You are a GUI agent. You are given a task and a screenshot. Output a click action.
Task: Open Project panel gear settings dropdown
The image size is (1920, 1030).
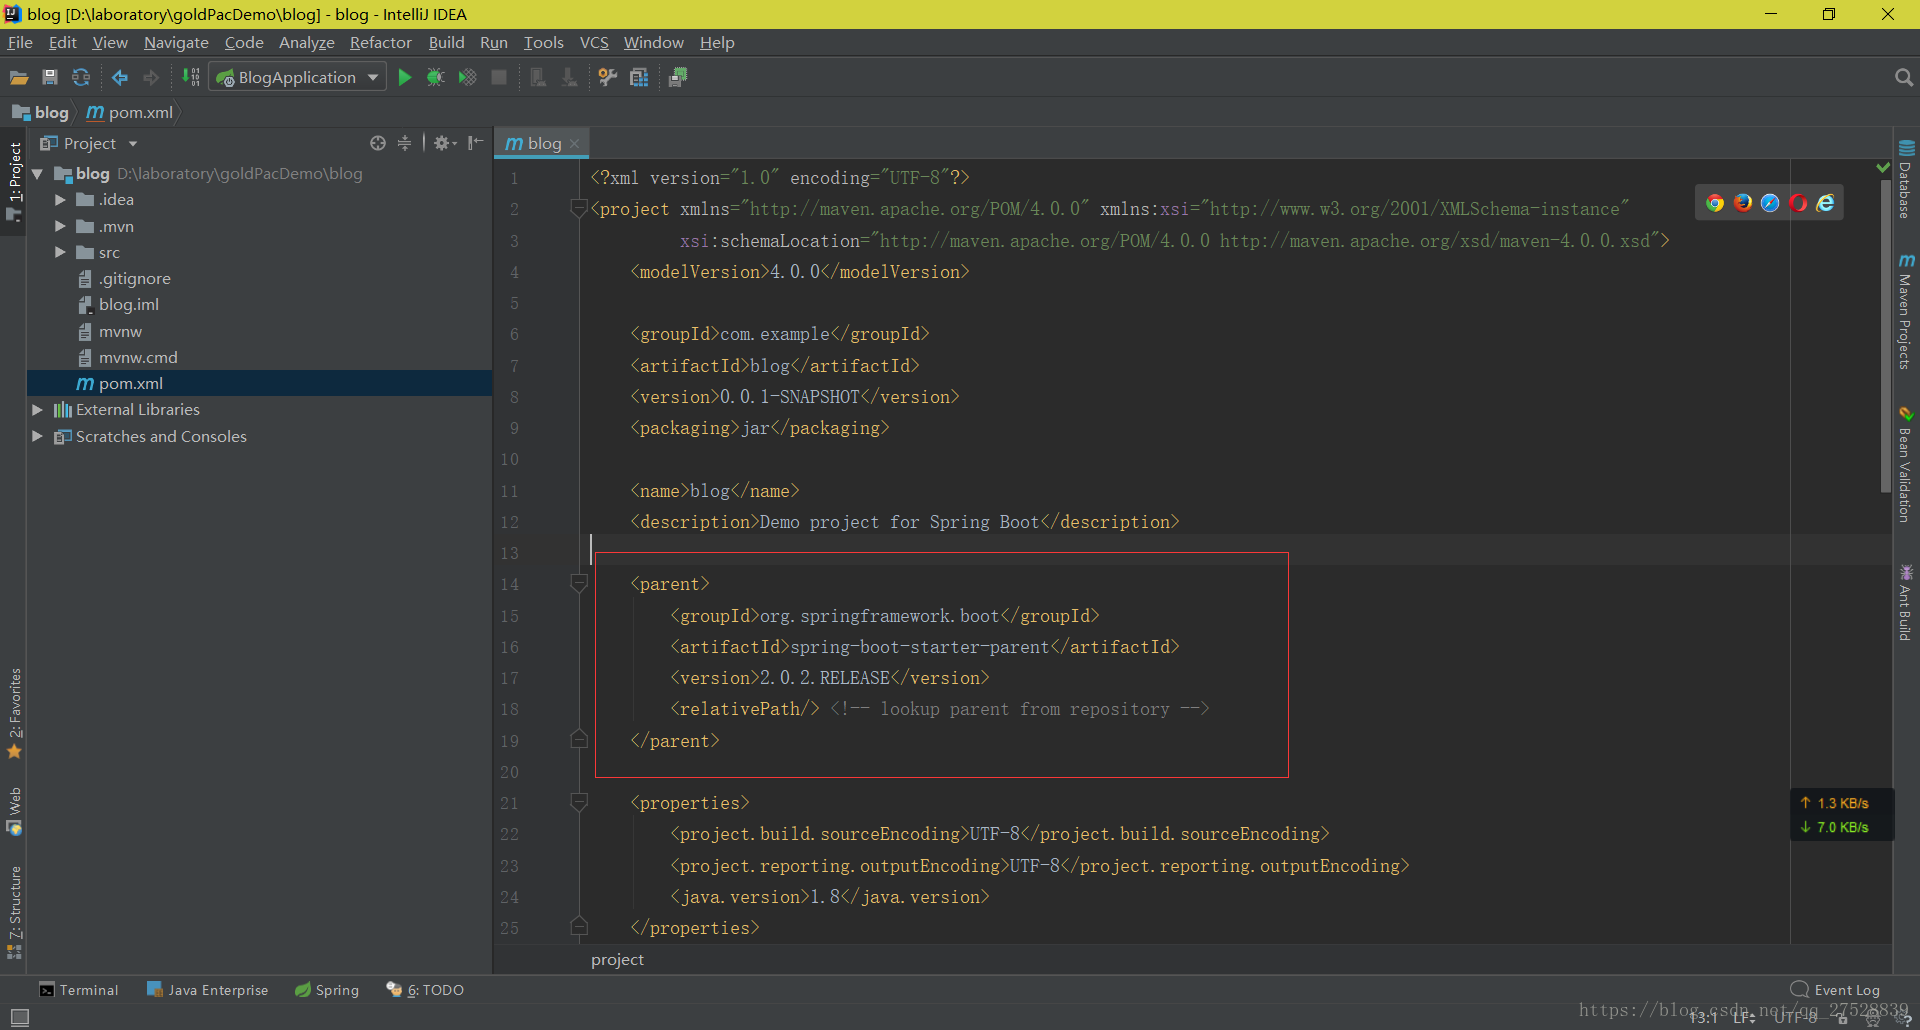pos(445,143)
